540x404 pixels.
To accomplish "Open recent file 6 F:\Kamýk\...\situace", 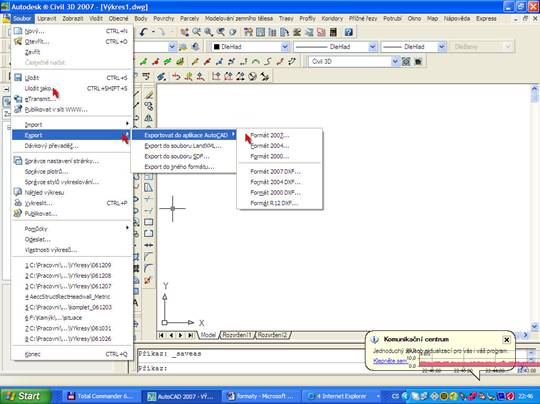I will [72, 318].
